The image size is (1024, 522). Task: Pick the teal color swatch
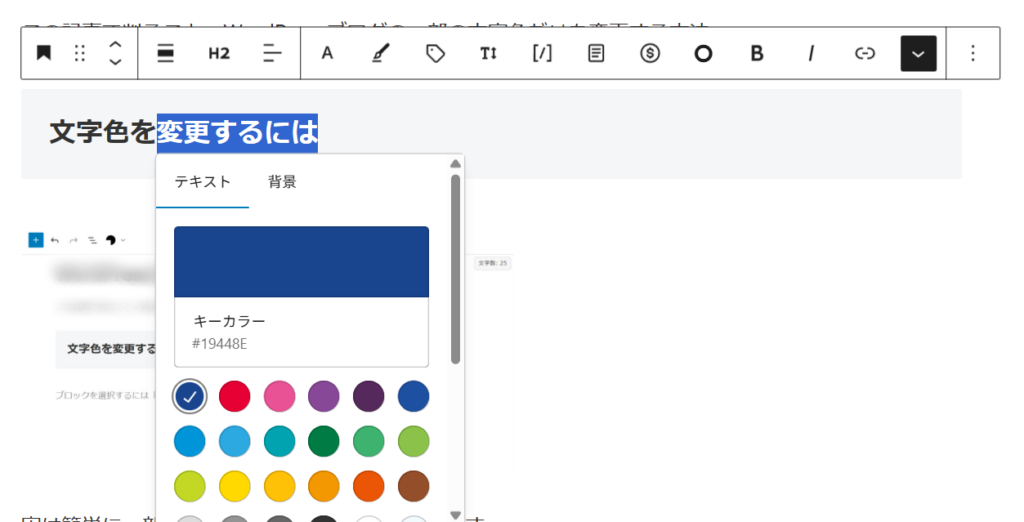coord(279,441)
